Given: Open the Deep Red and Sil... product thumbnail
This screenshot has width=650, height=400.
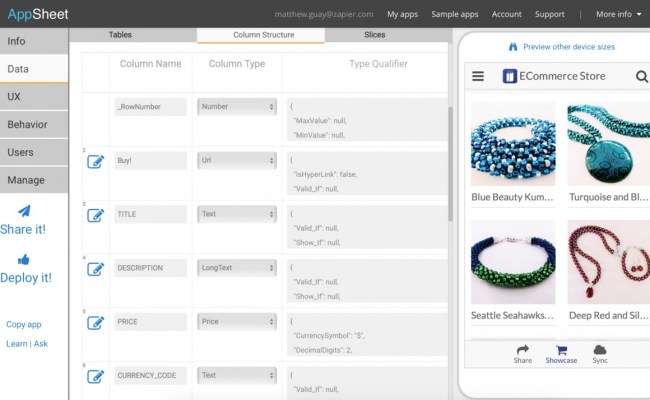Looking at the screenshot, I should tap(609, 262).
